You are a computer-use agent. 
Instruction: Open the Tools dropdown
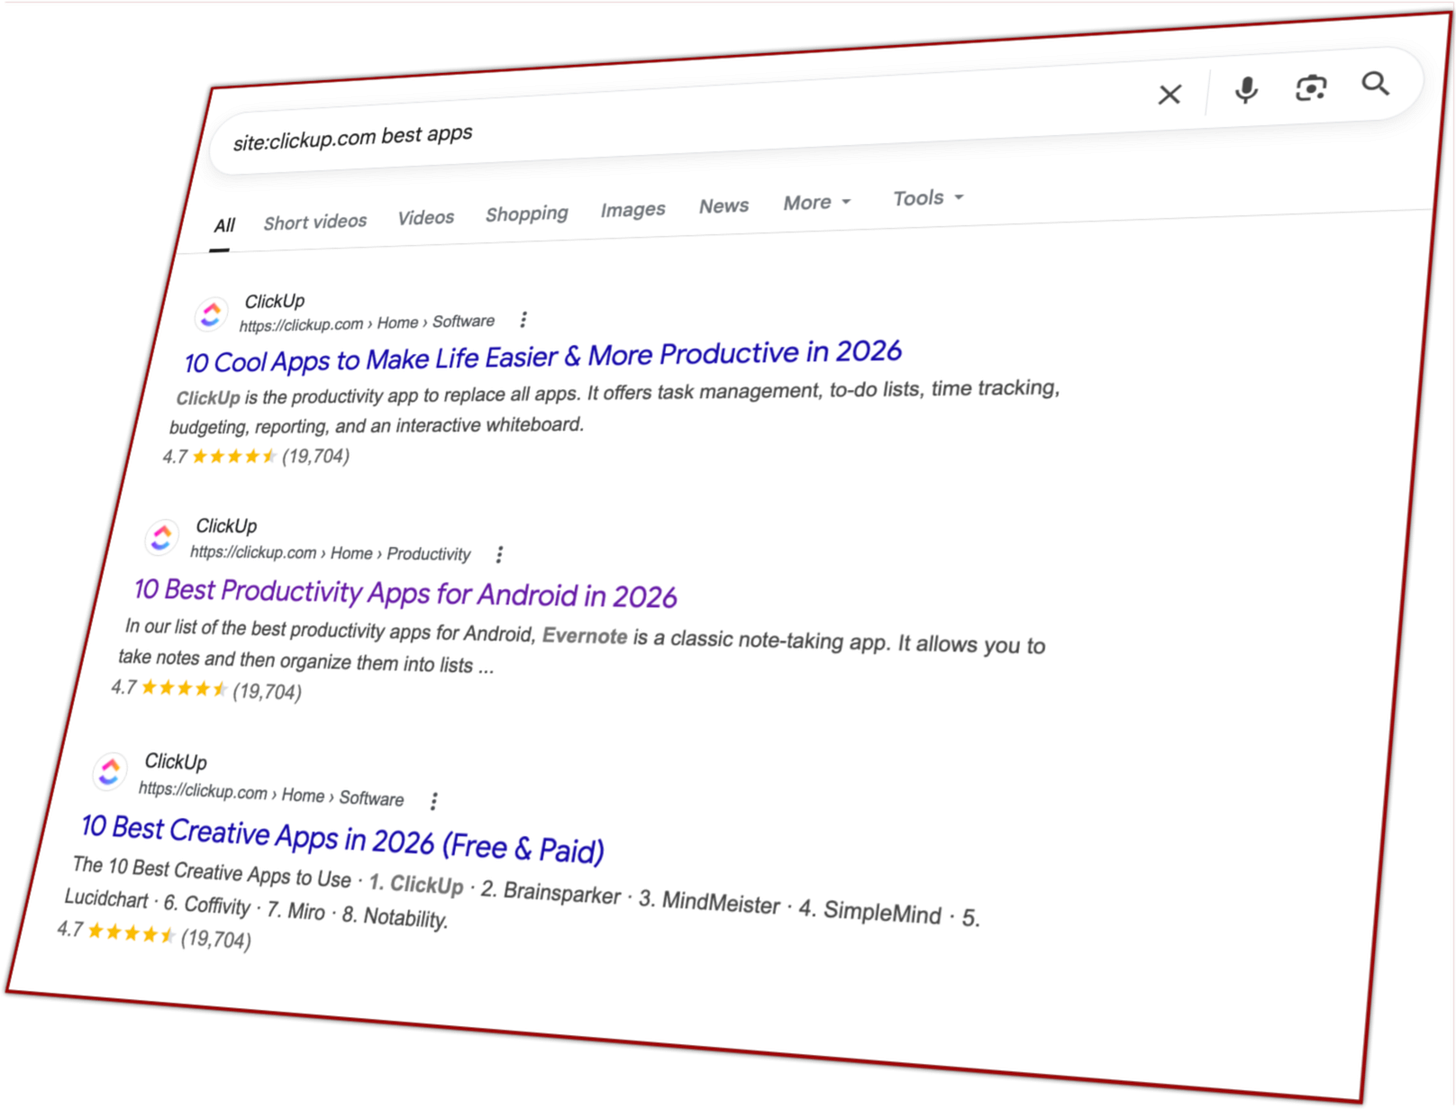928,198
